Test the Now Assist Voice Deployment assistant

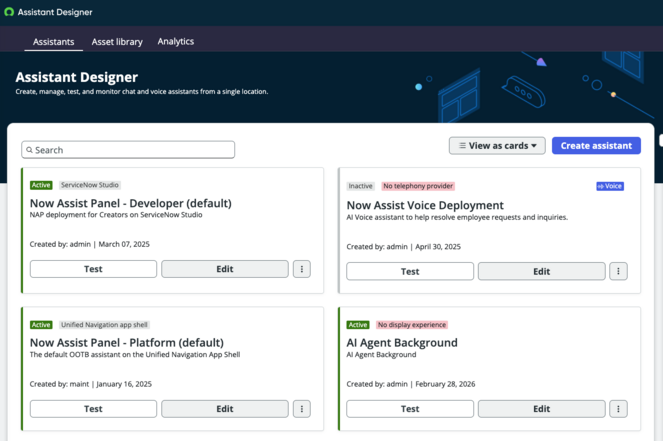410,271
